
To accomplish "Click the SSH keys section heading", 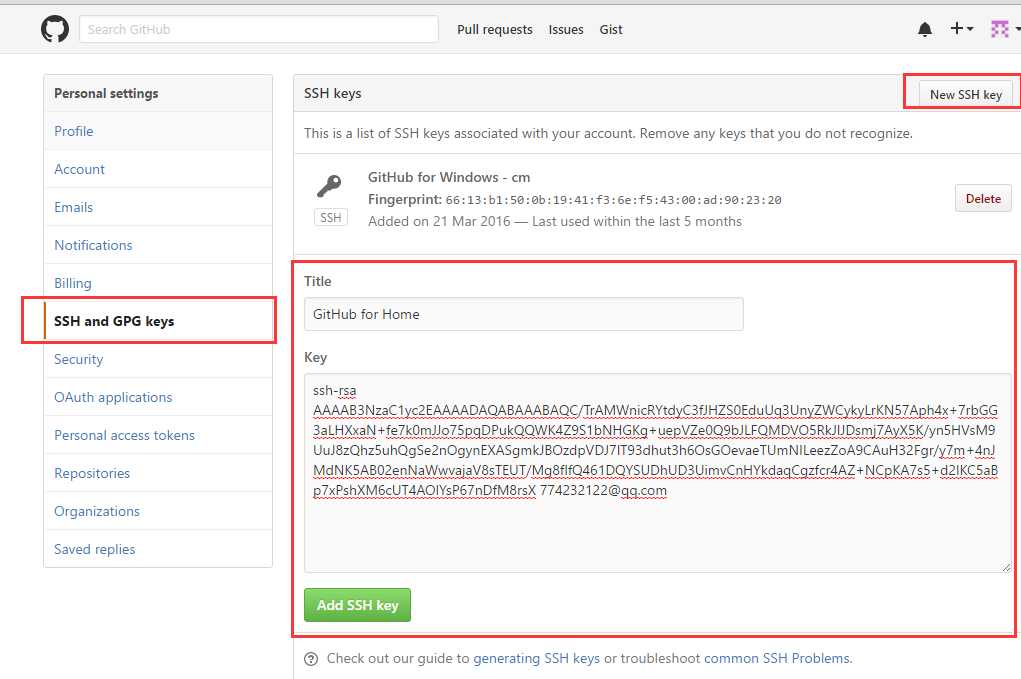I will click(332, 93).
